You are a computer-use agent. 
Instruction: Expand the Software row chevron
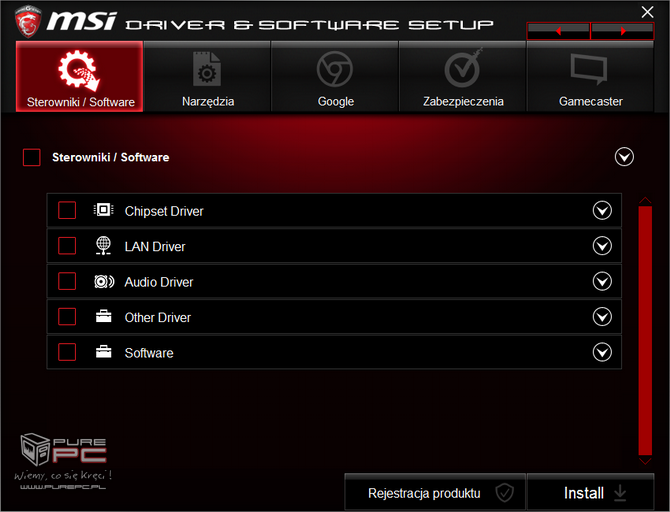click(x=602, y=352)
